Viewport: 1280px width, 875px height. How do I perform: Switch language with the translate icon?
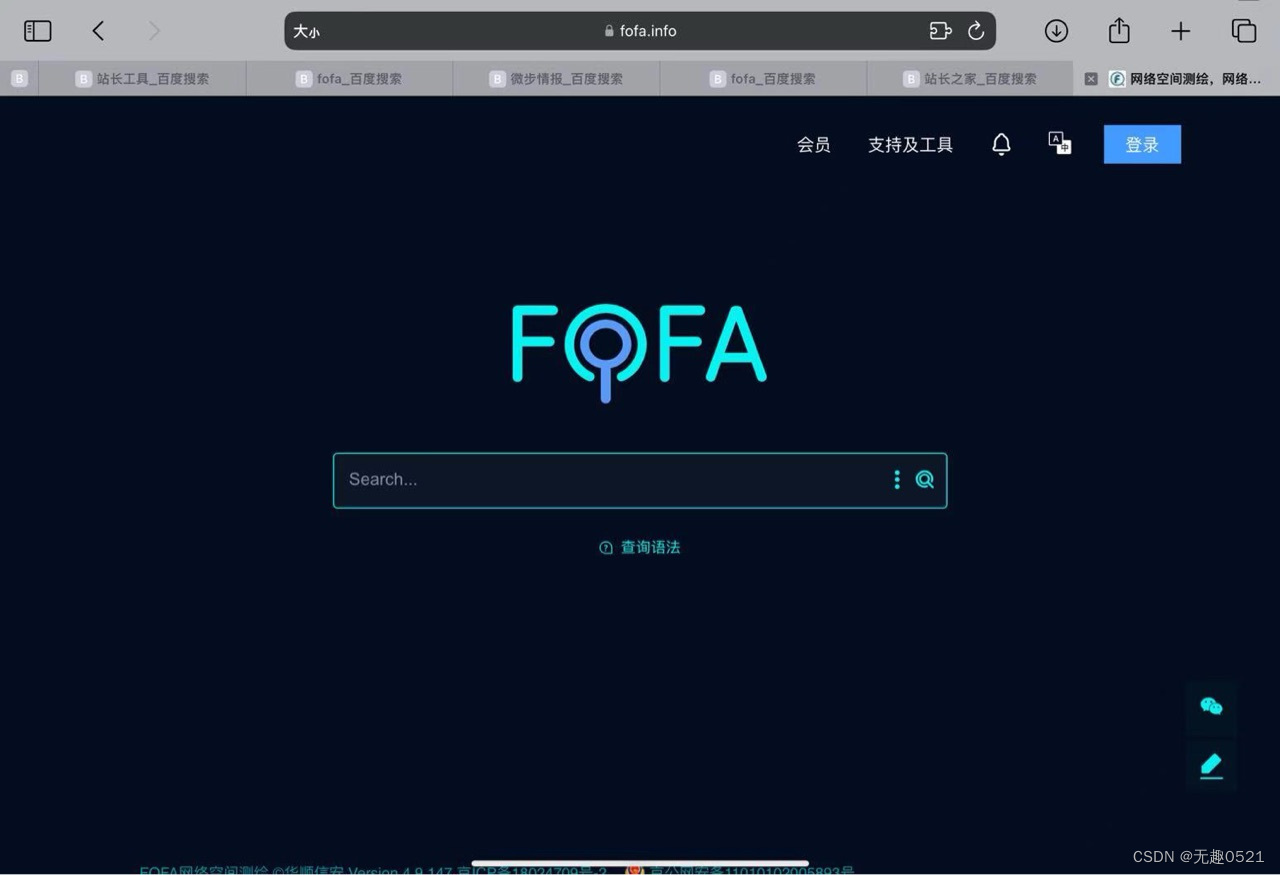point(1059,143)
